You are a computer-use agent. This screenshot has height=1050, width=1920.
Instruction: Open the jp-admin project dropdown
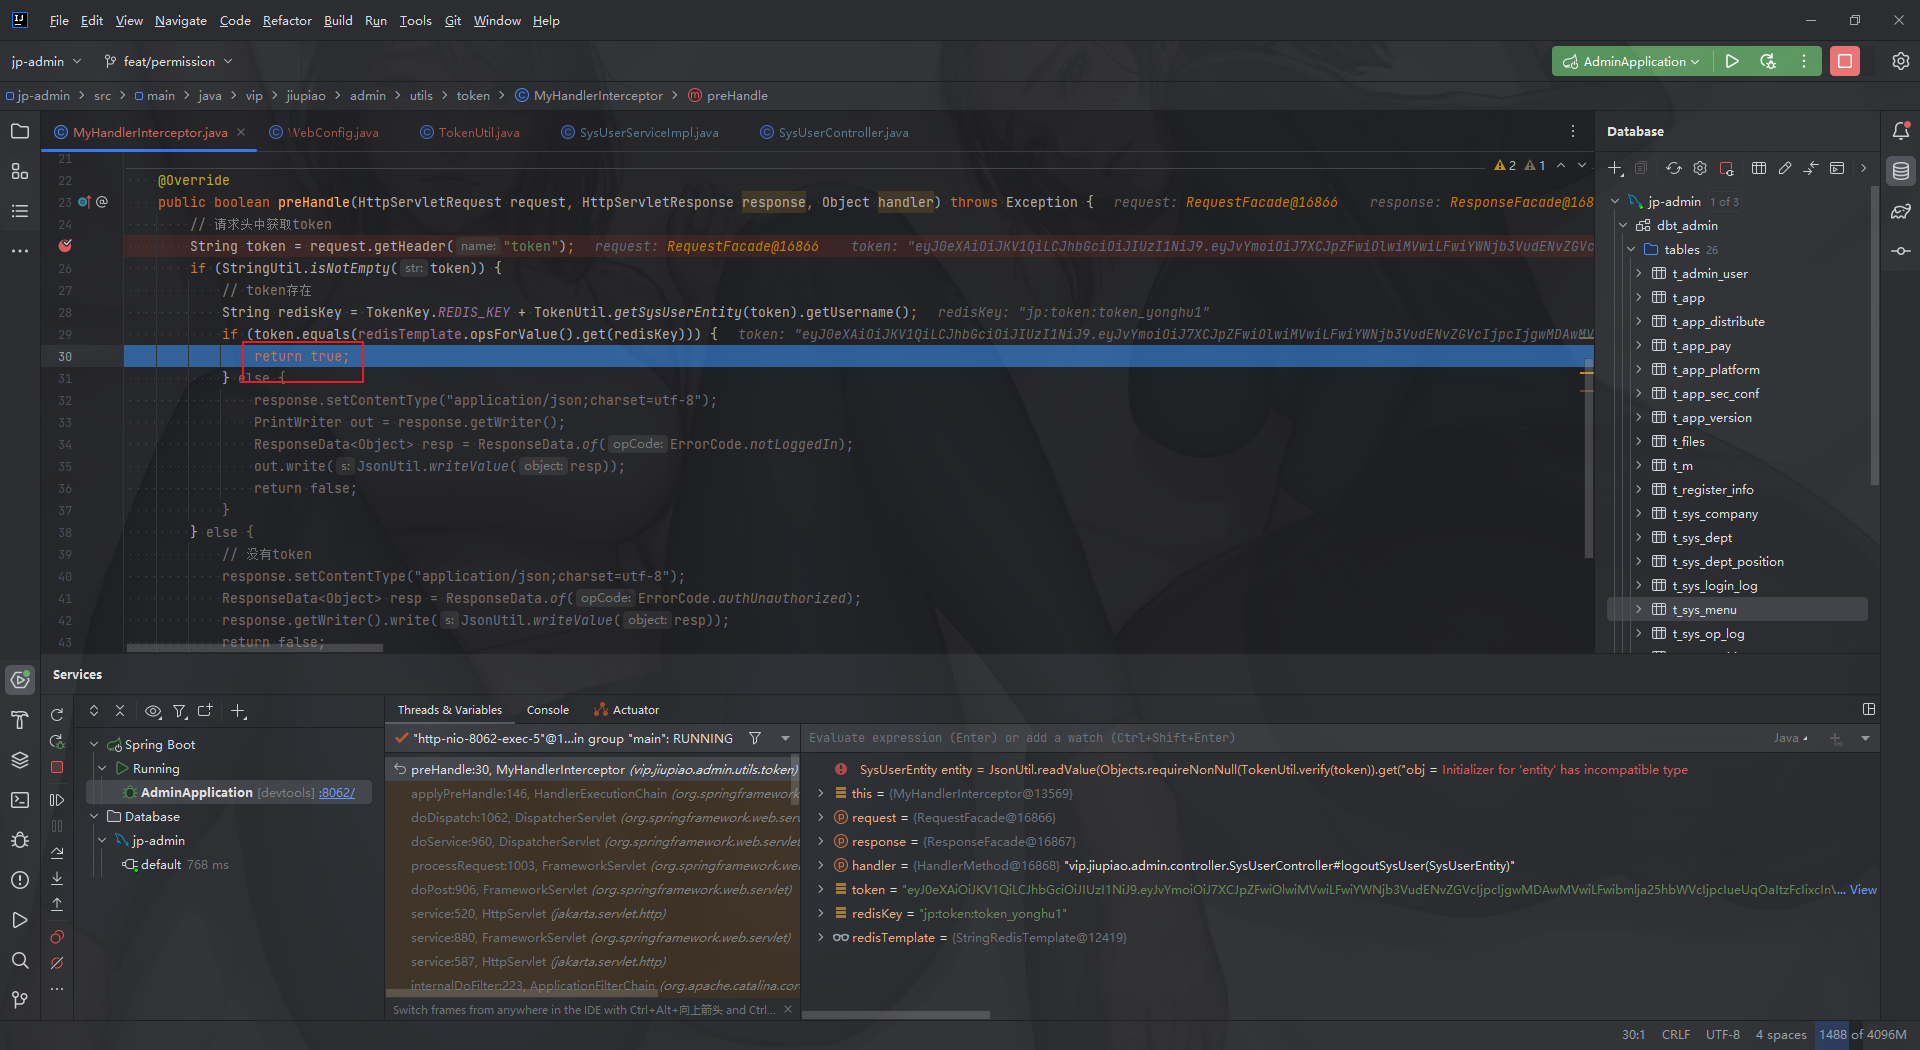[x=46, y=61]
